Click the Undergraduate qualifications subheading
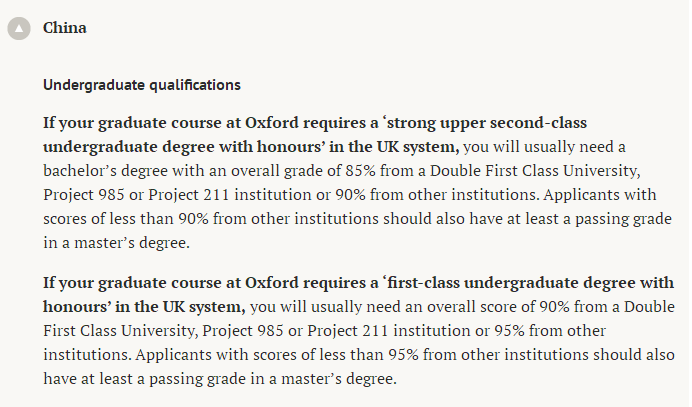Image resolution: width=692 pixels, height=407 pixels. pos(141,84)
